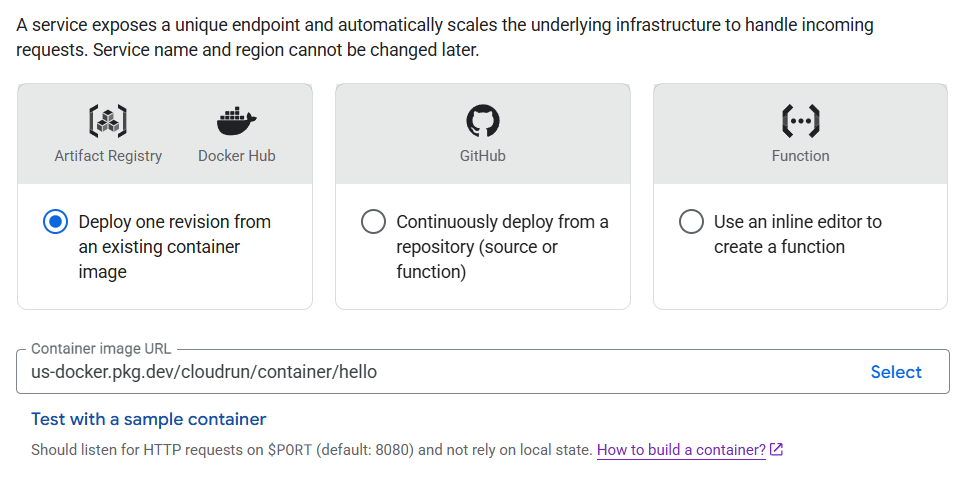
Task: Click the 'Container image URL' floating field label
Action: [101, 349]
